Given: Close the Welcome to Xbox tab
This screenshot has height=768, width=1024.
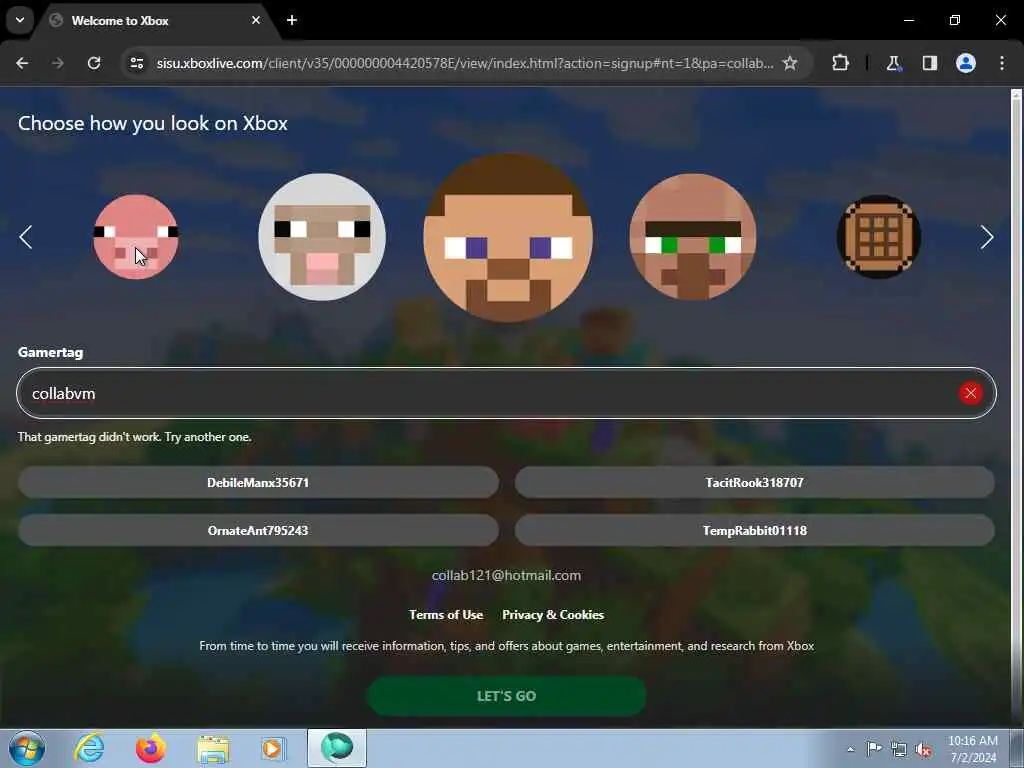Looking at the screenshot, I should [x=256, y=20].
